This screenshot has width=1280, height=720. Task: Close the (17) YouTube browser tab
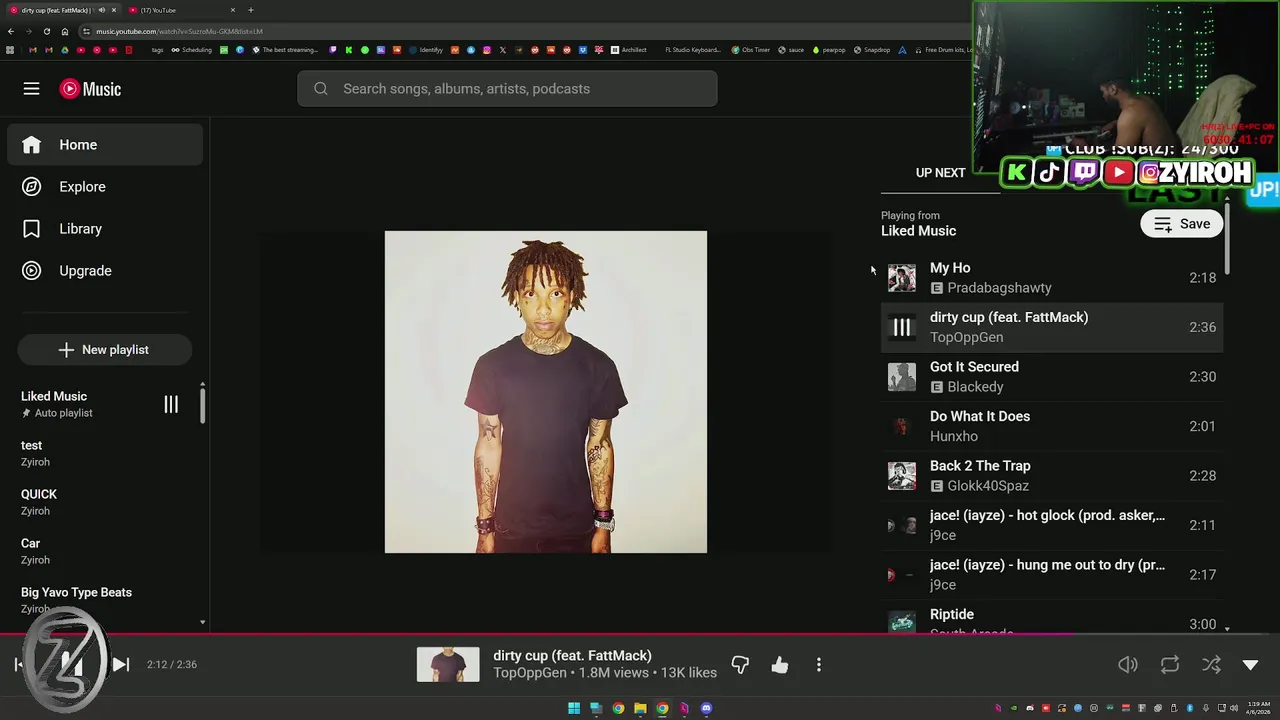pyautogui.click(x=233, y=10)
